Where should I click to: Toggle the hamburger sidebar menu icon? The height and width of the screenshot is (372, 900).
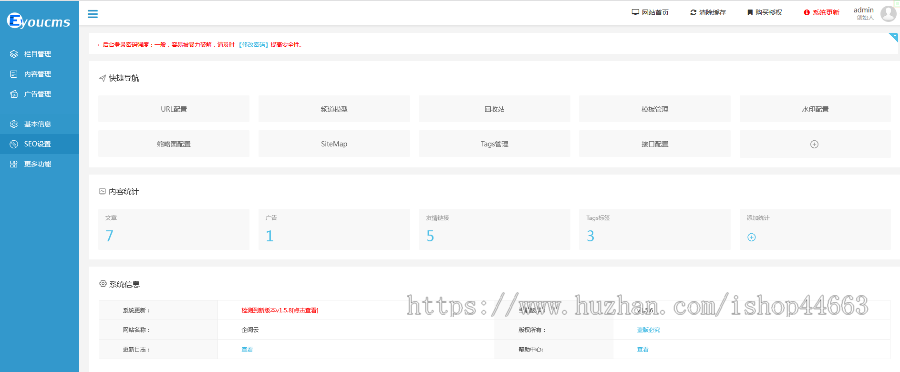coord(92,14)
